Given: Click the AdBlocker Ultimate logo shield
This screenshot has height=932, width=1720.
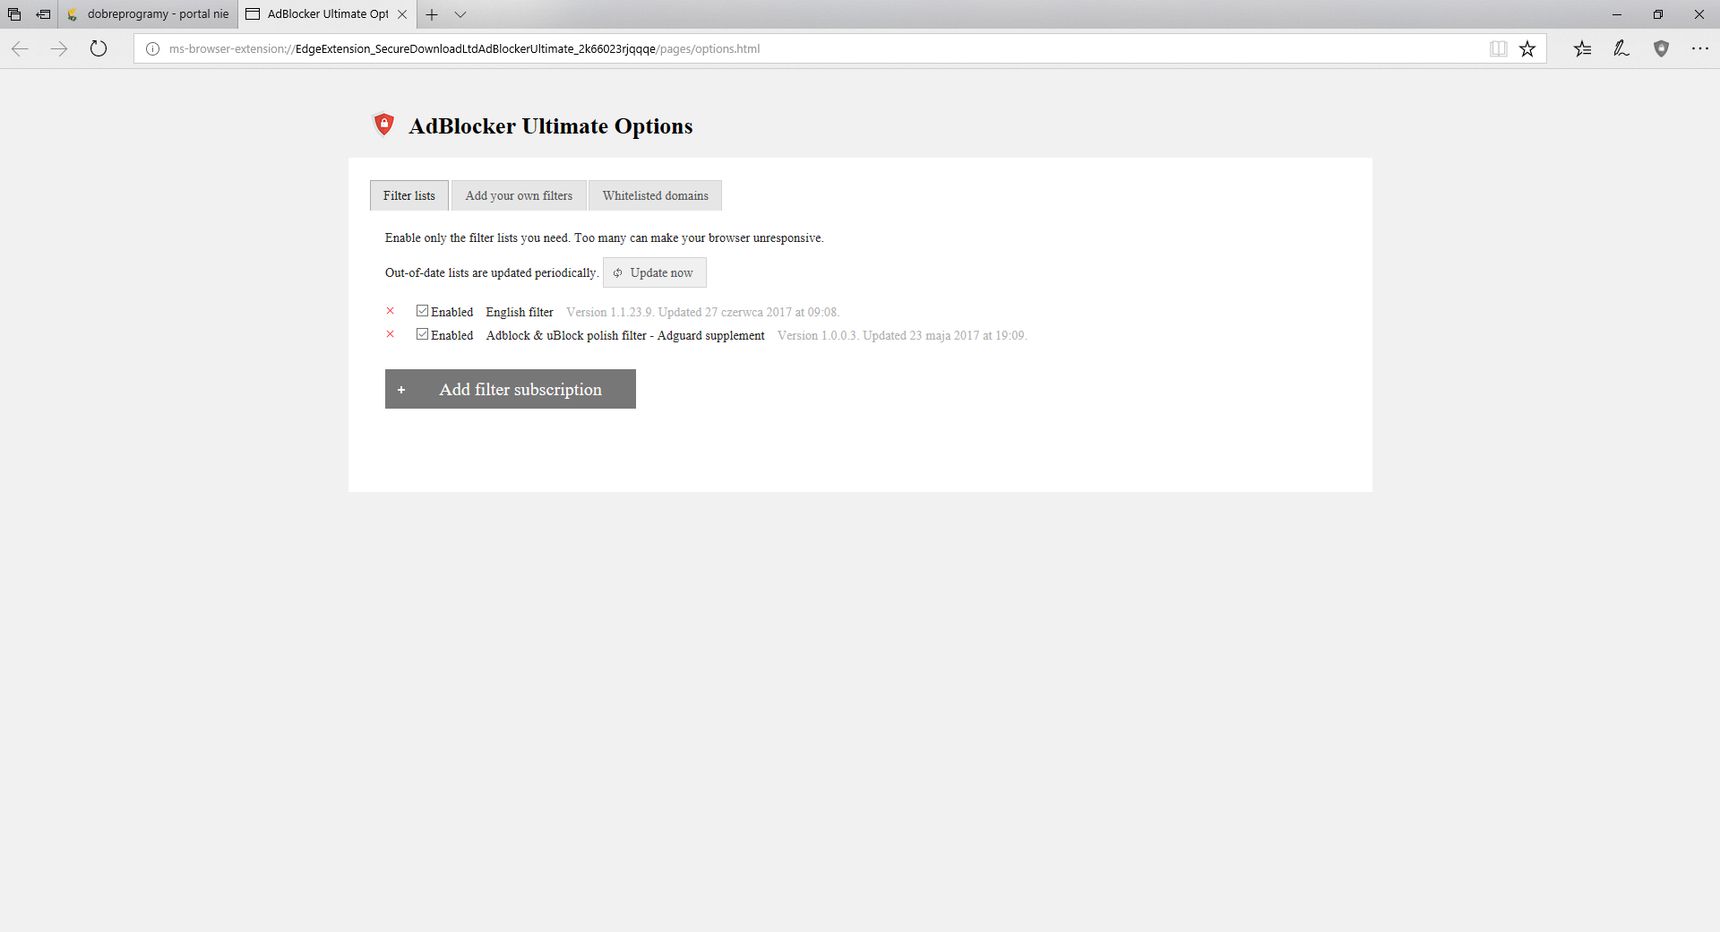Looking at the screenshot, I should 384,124.
